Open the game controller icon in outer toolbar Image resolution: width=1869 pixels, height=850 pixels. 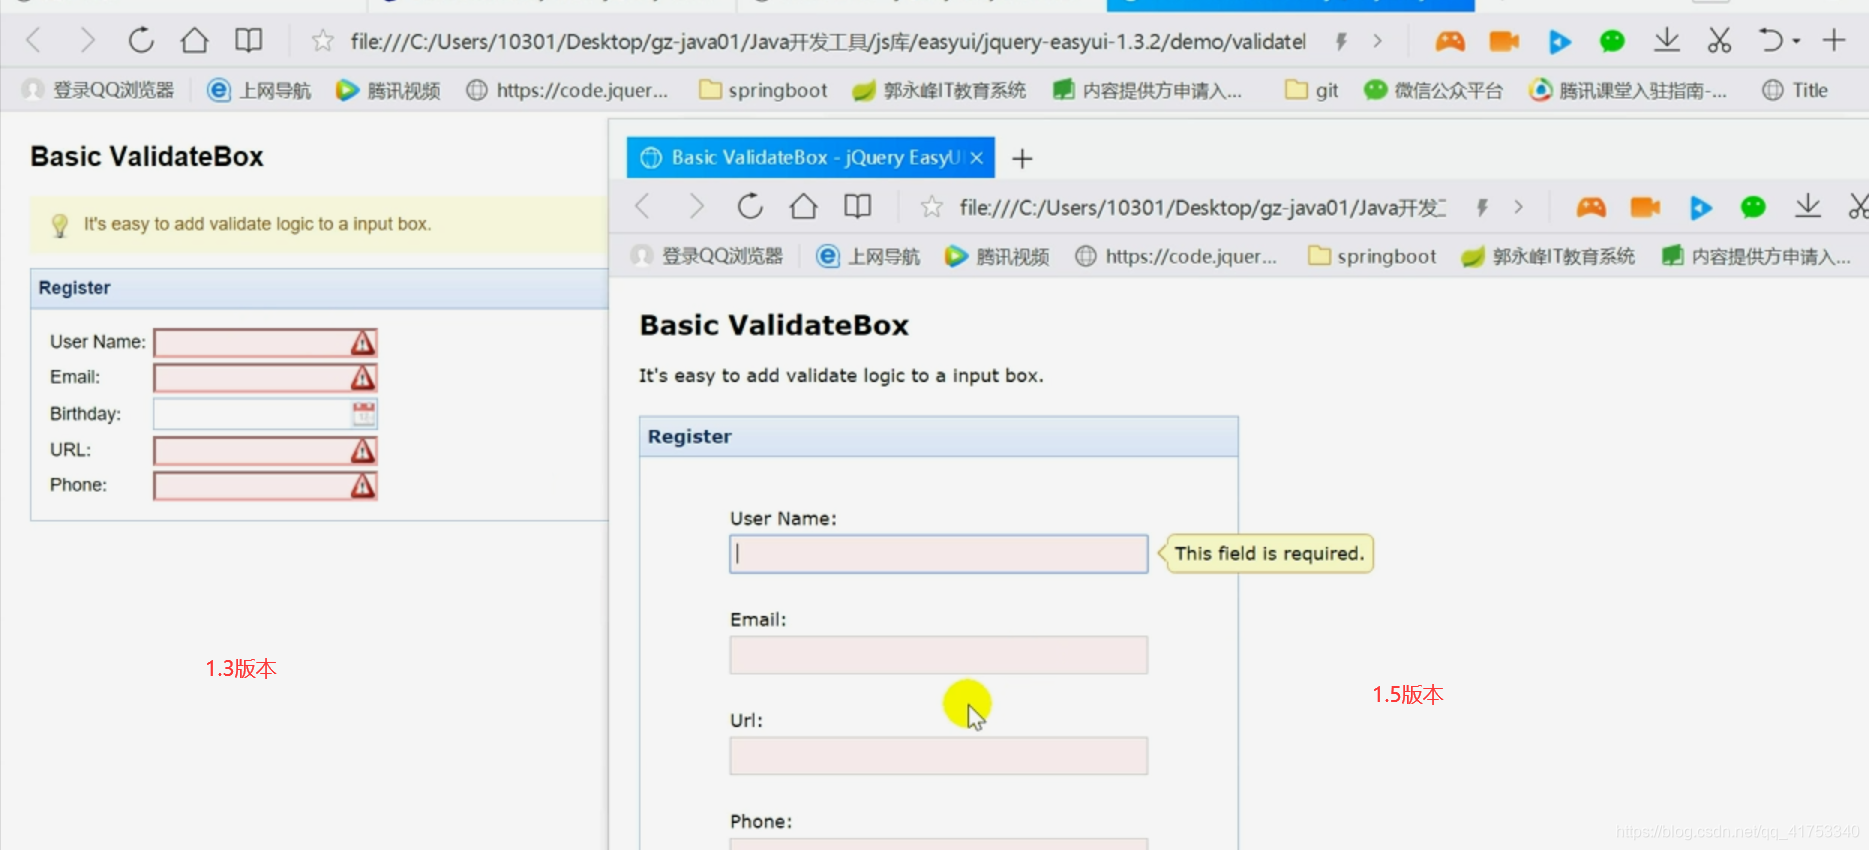(1450, 41)
